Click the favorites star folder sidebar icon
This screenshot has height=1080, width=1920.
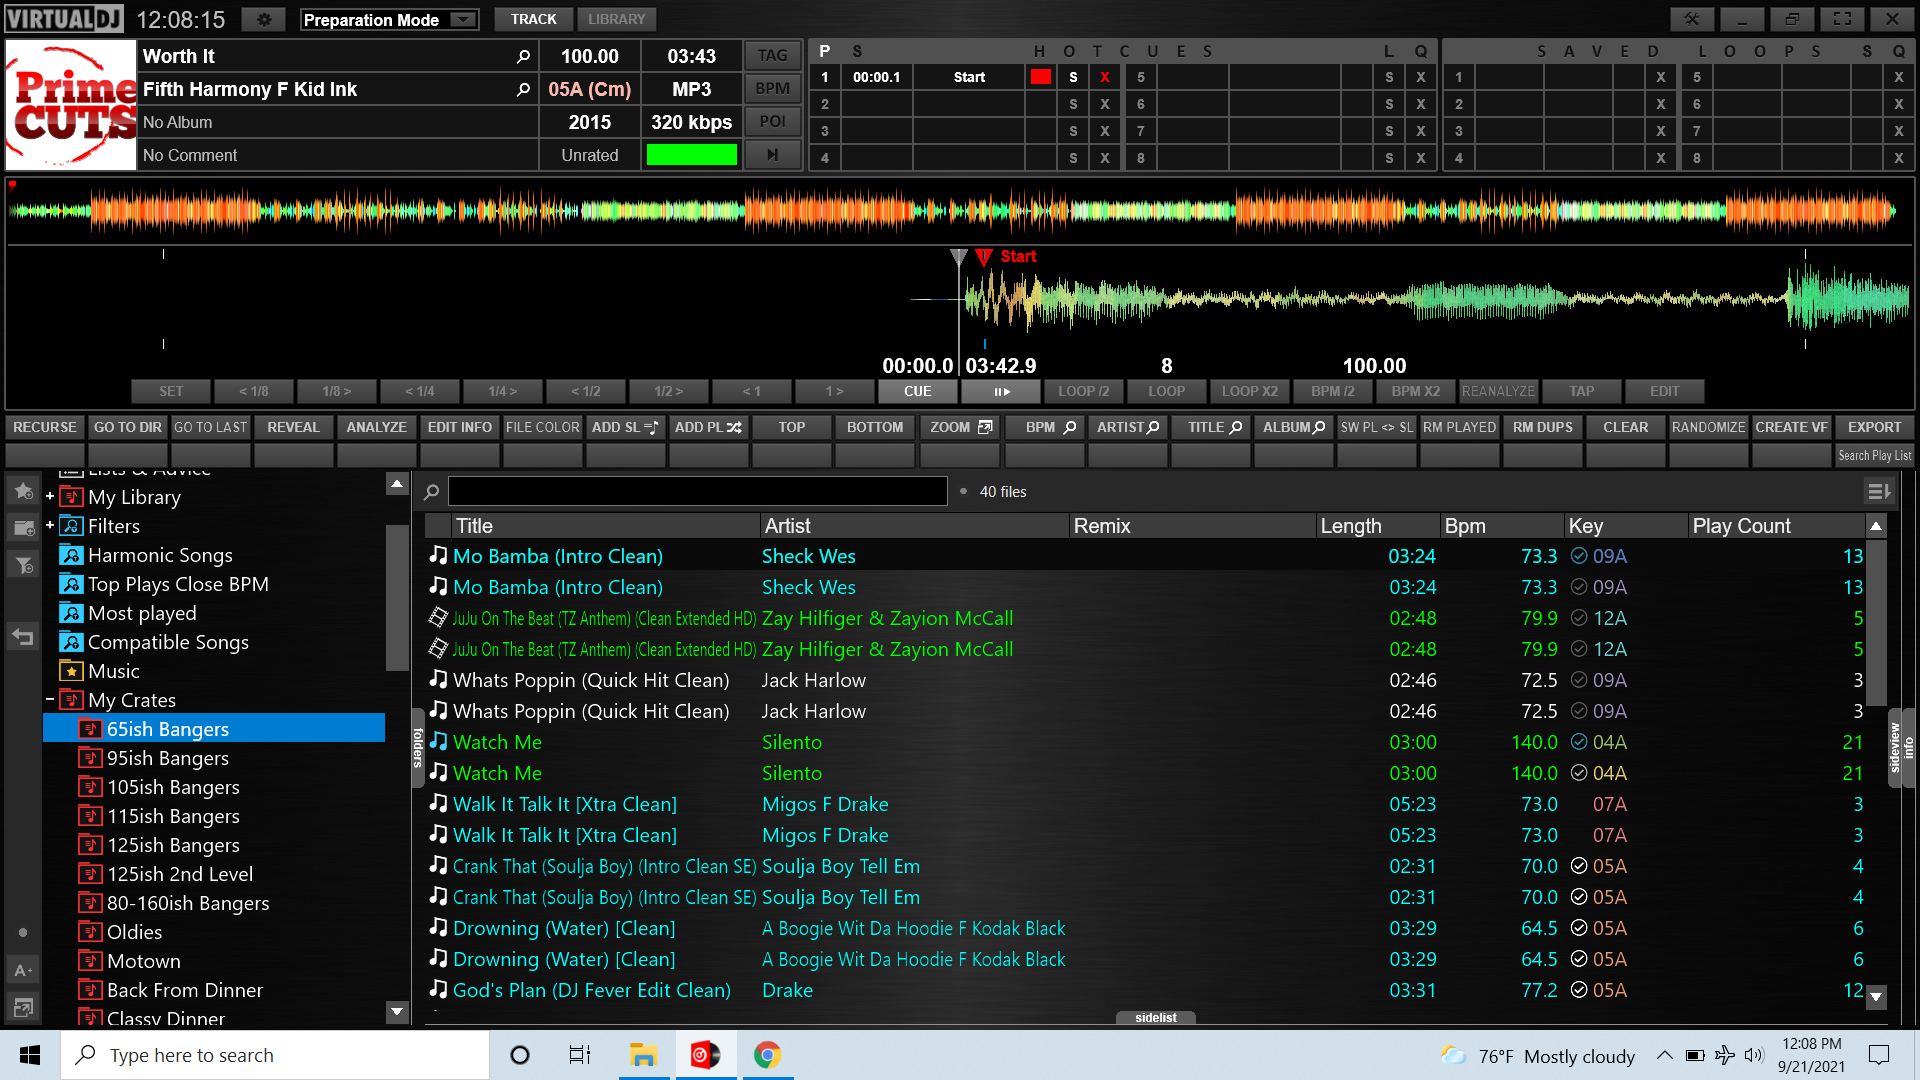(23, 492)
